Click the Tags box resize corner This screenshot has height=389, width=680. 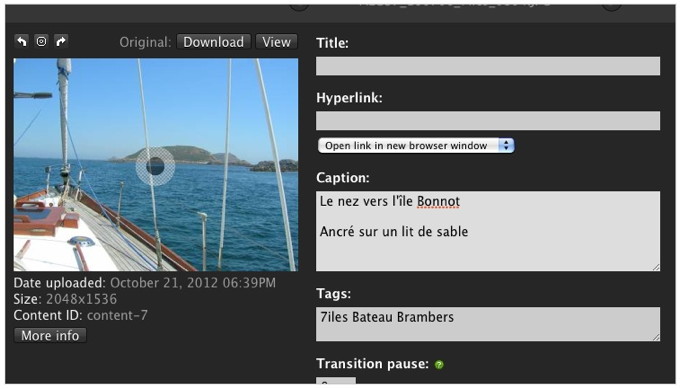click(x=656, y=337)
